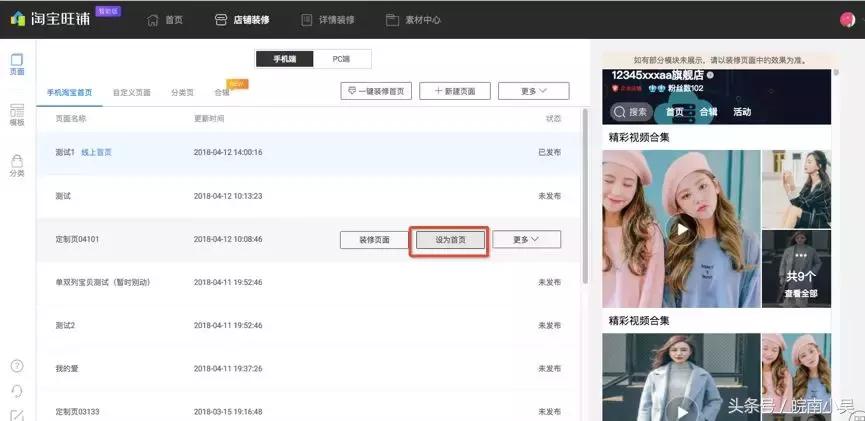
Task: Click 线上首页 link next to 测试1
Action: 97,152
